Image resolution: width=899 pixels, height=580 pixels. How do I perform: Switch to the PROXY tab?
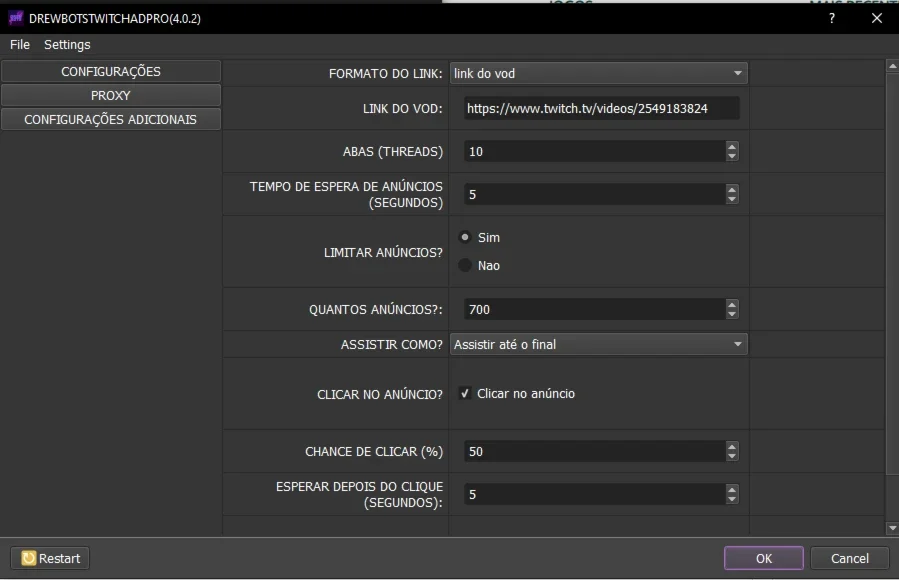click(111, 96)
